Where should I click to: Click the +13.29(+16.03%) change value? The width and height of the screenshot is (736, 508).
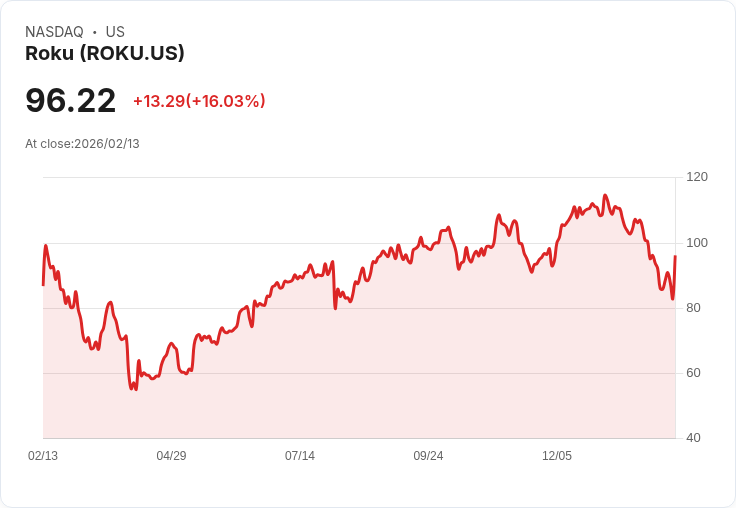pyautogui.click(x=199, y=101)
